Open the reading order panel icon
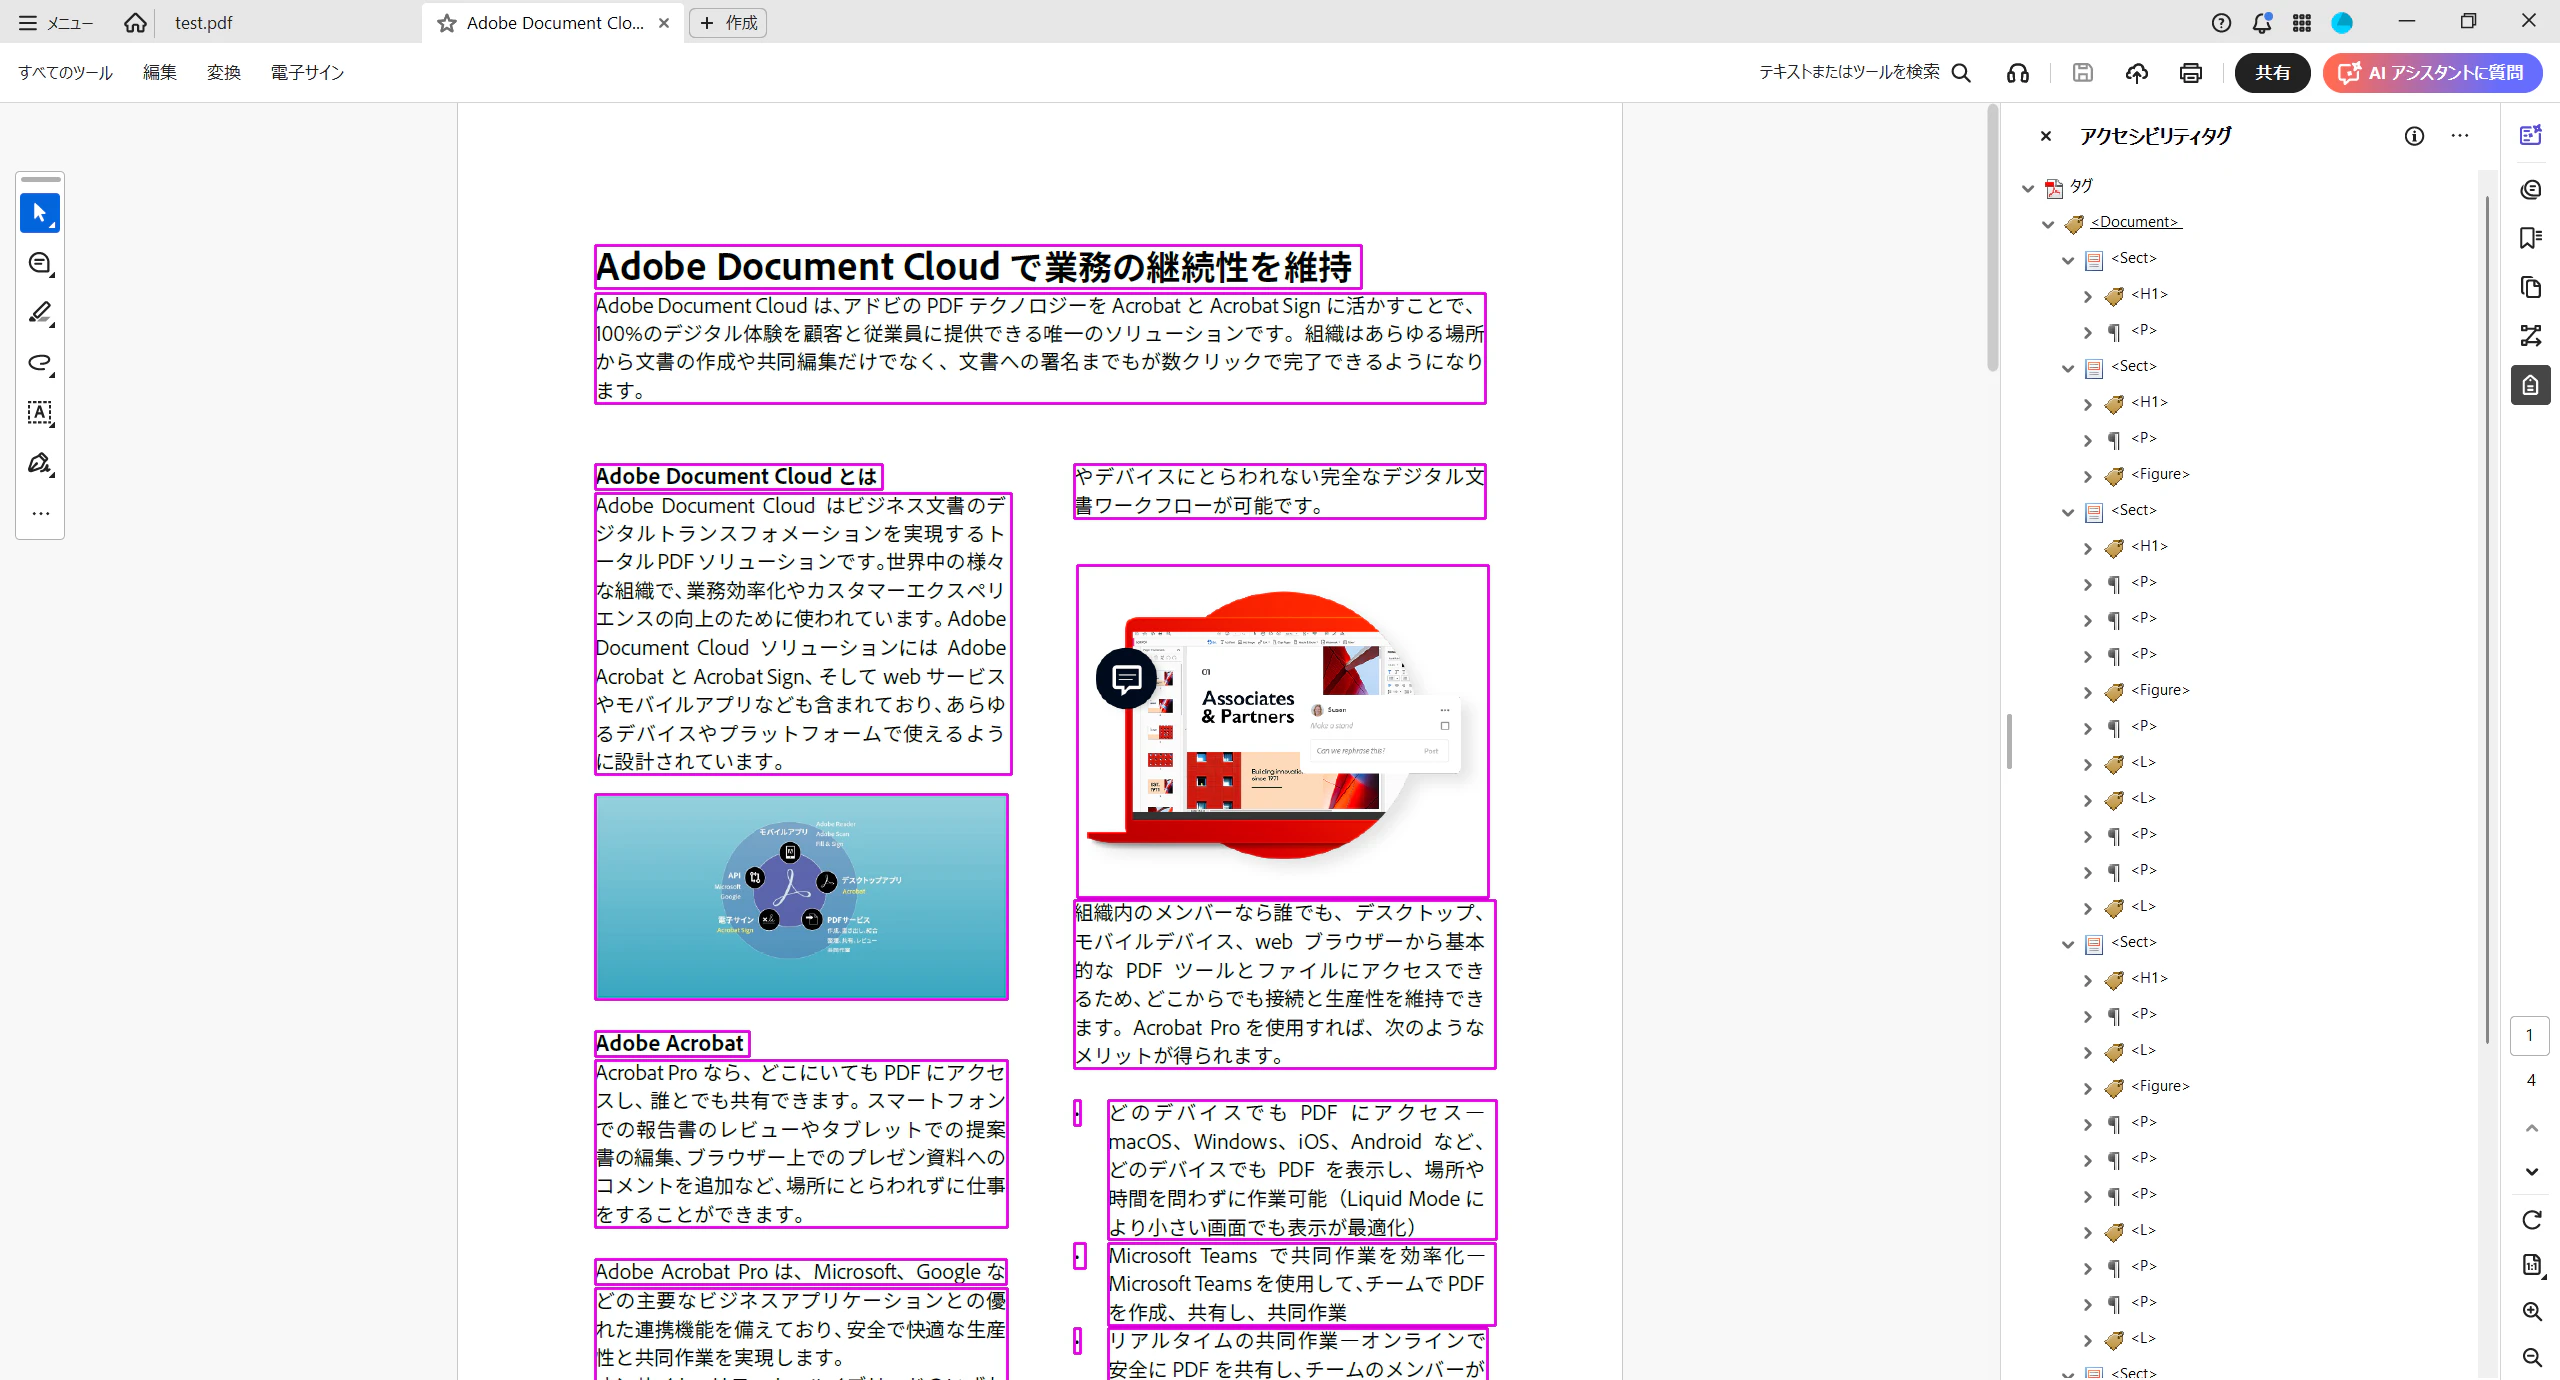This screenshot has height=1380, width=2560. point(2531,336)
